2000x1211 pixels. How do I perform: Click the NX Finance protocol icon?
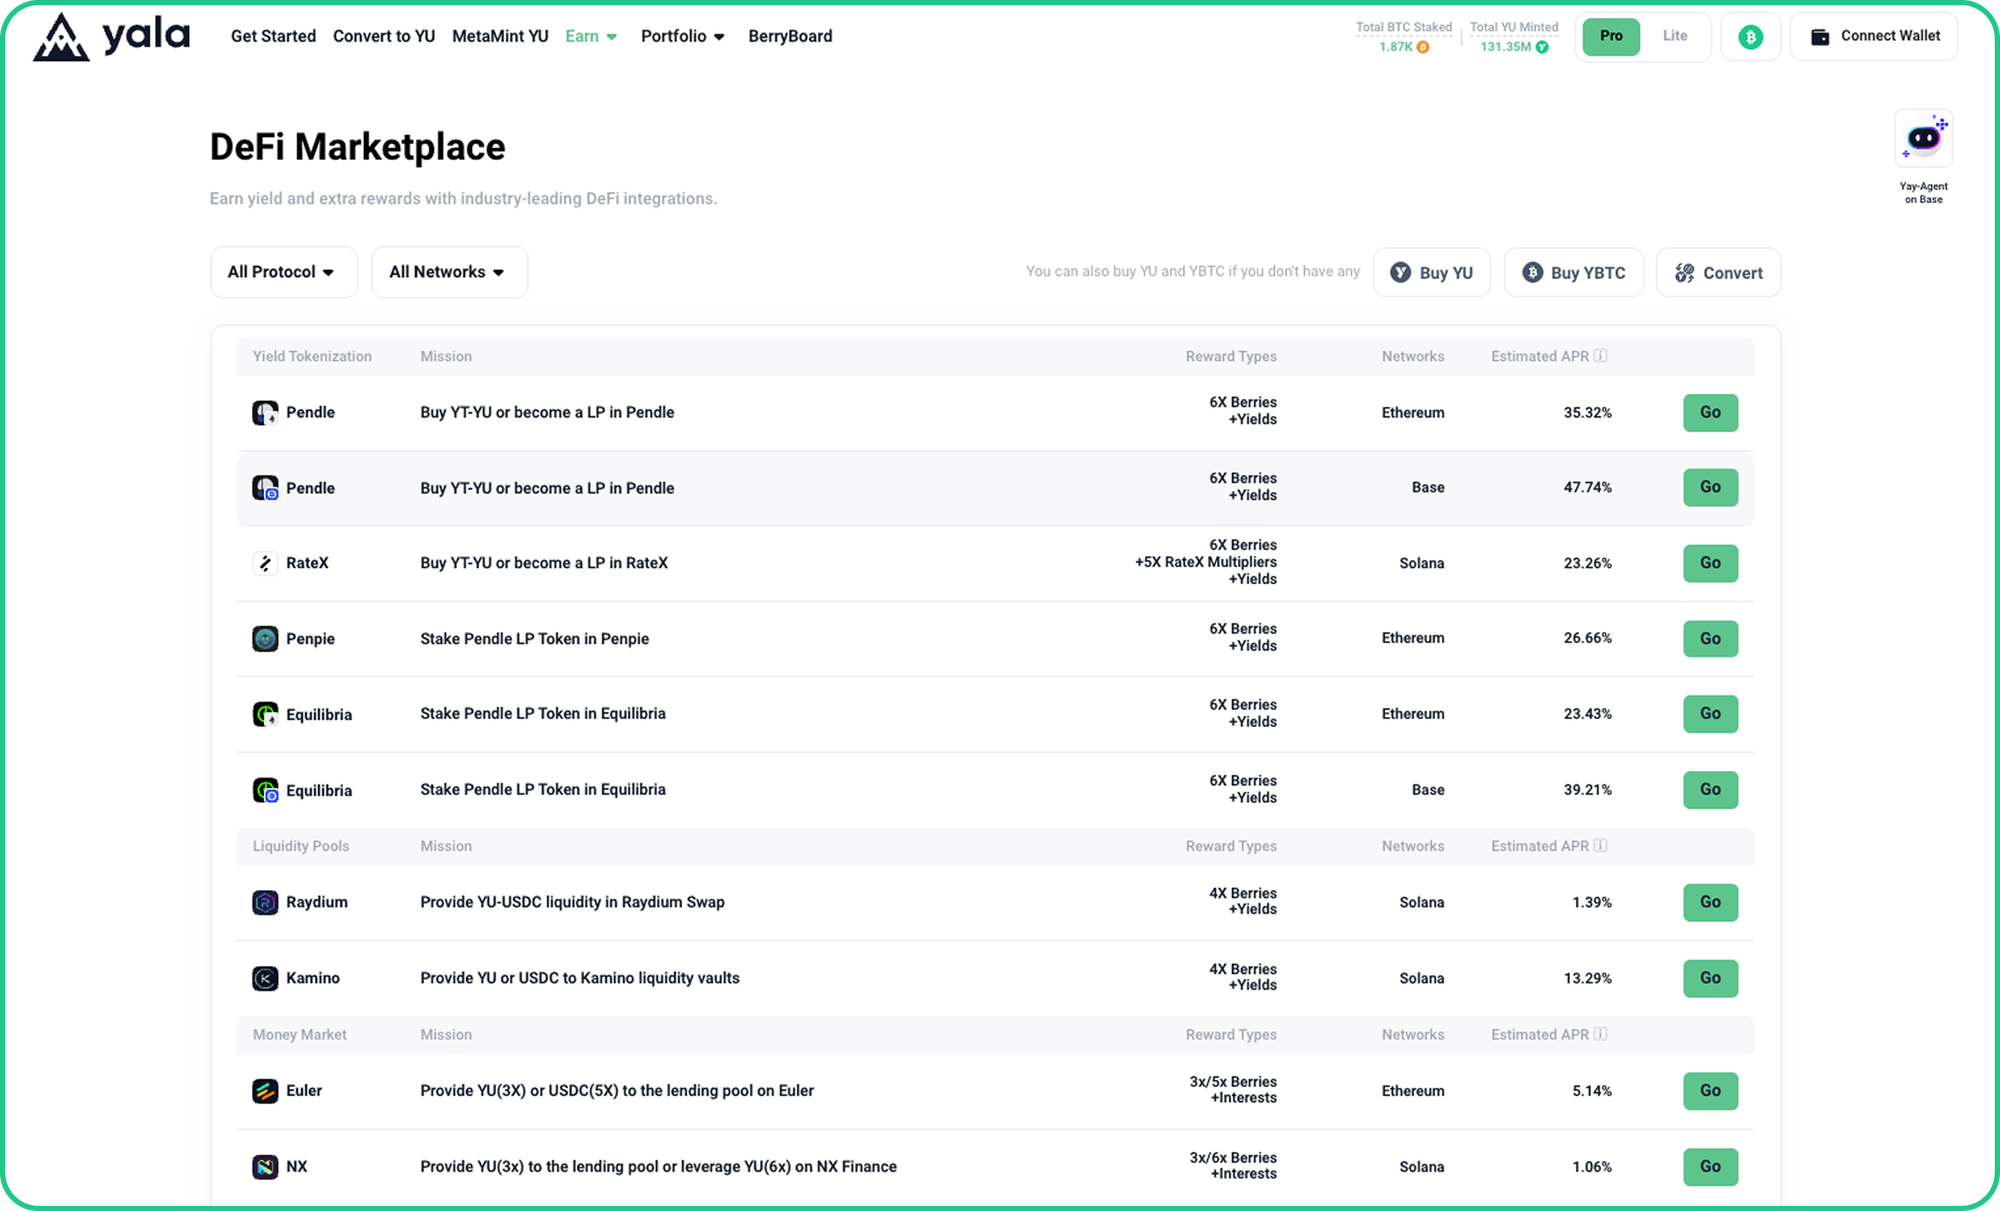coord(265,1167)
